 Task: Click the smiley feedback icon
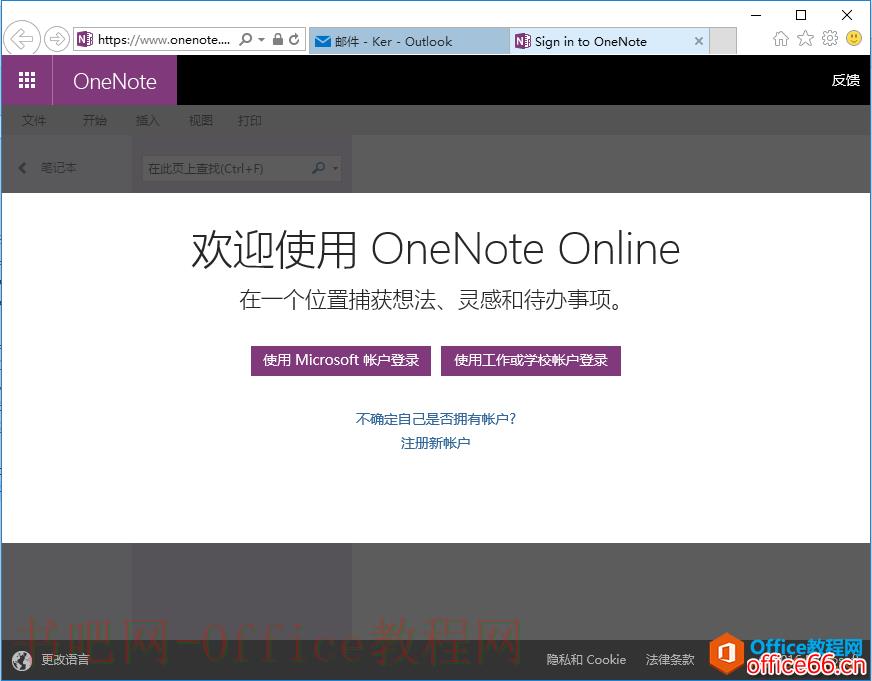(854, 38)
